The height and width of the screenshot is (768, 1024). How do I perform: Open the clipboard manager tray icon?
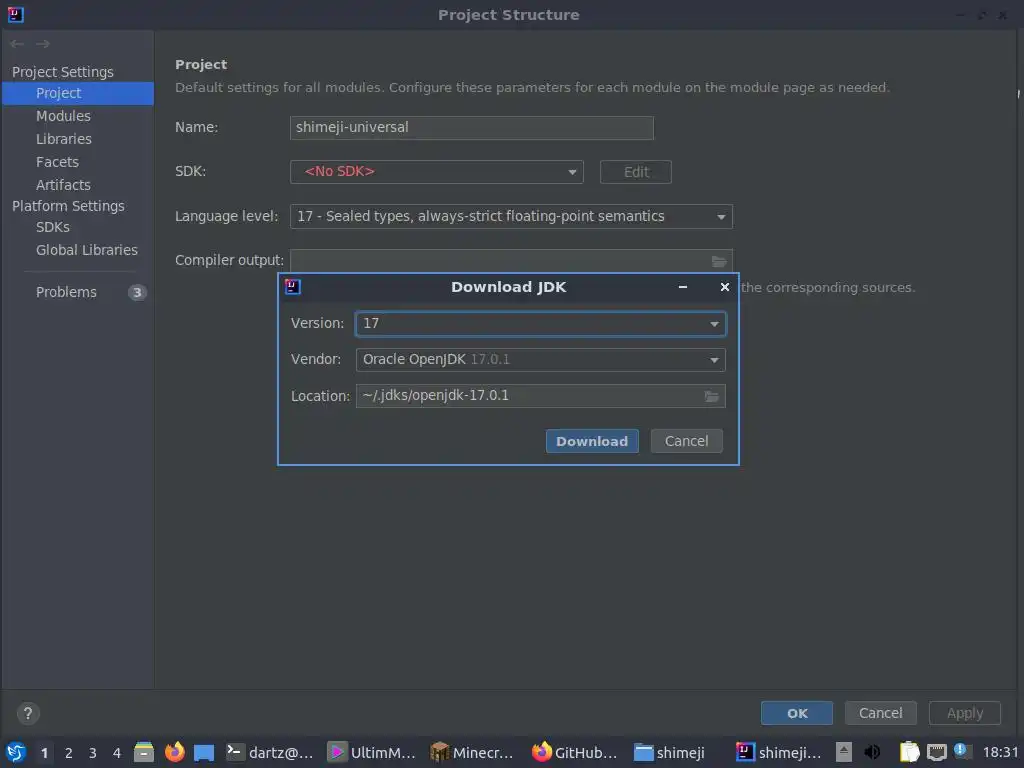(909, 752)
